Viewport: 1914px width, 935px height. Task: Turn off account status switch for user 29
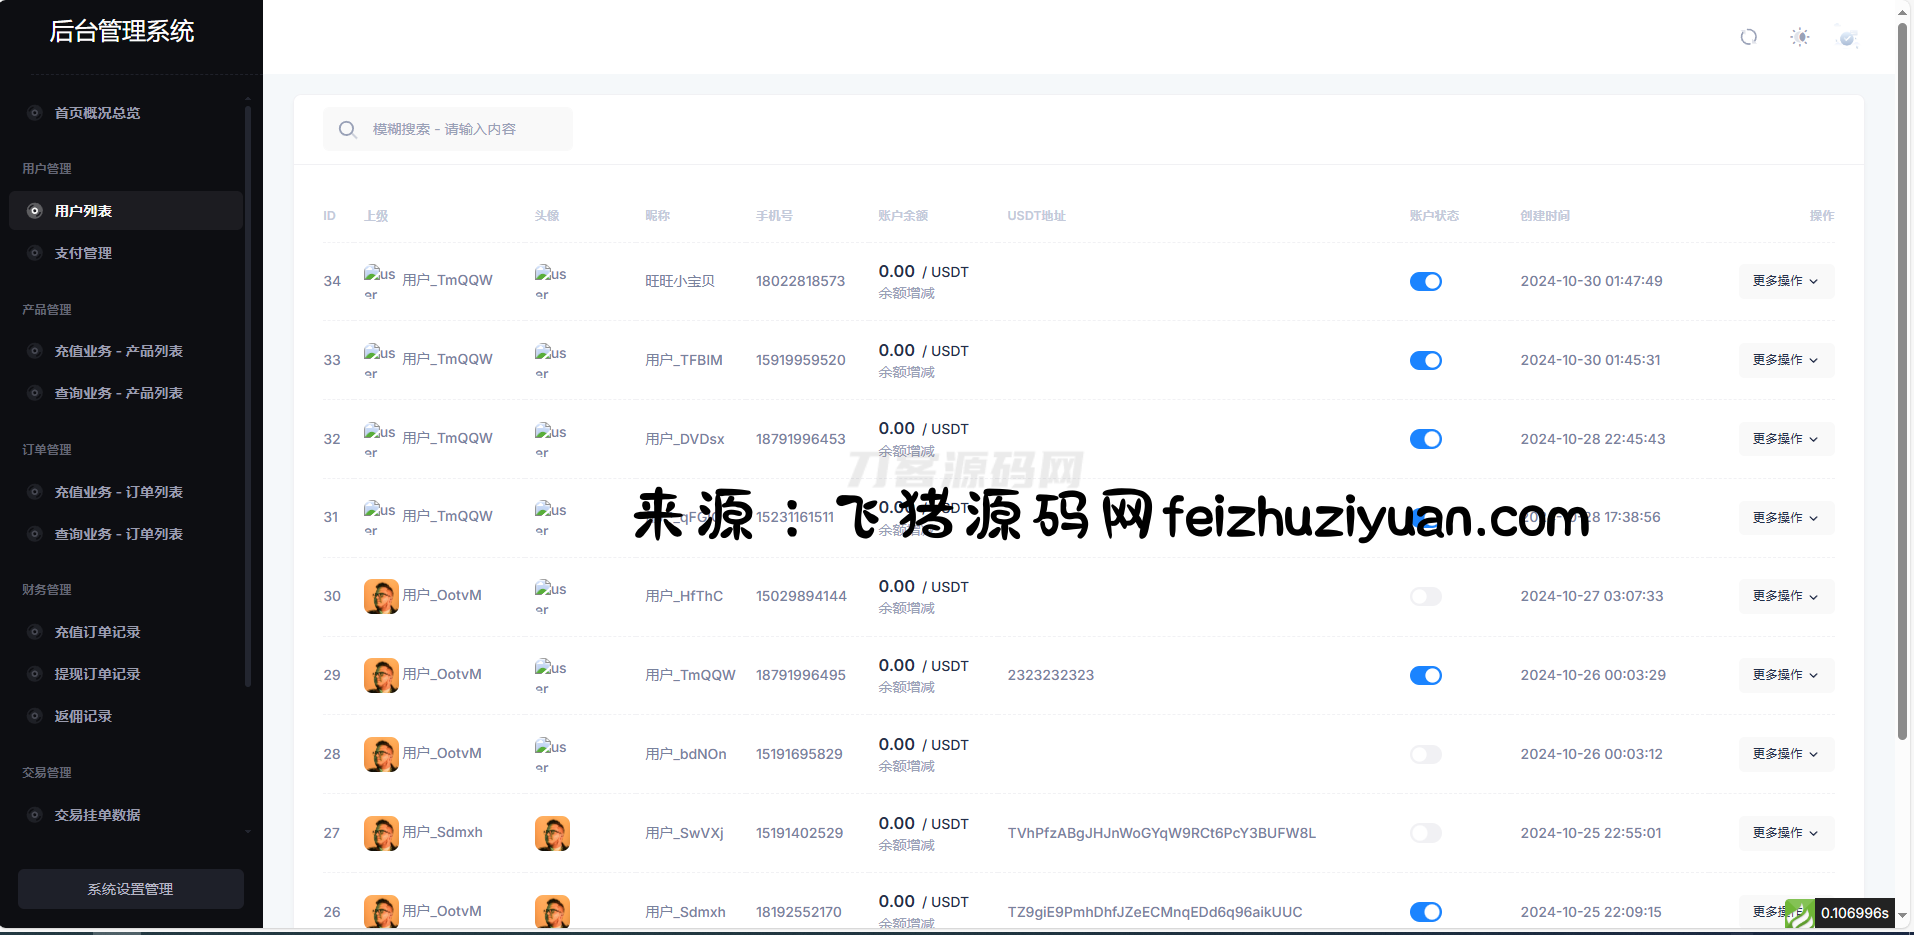coord(1425,676)
